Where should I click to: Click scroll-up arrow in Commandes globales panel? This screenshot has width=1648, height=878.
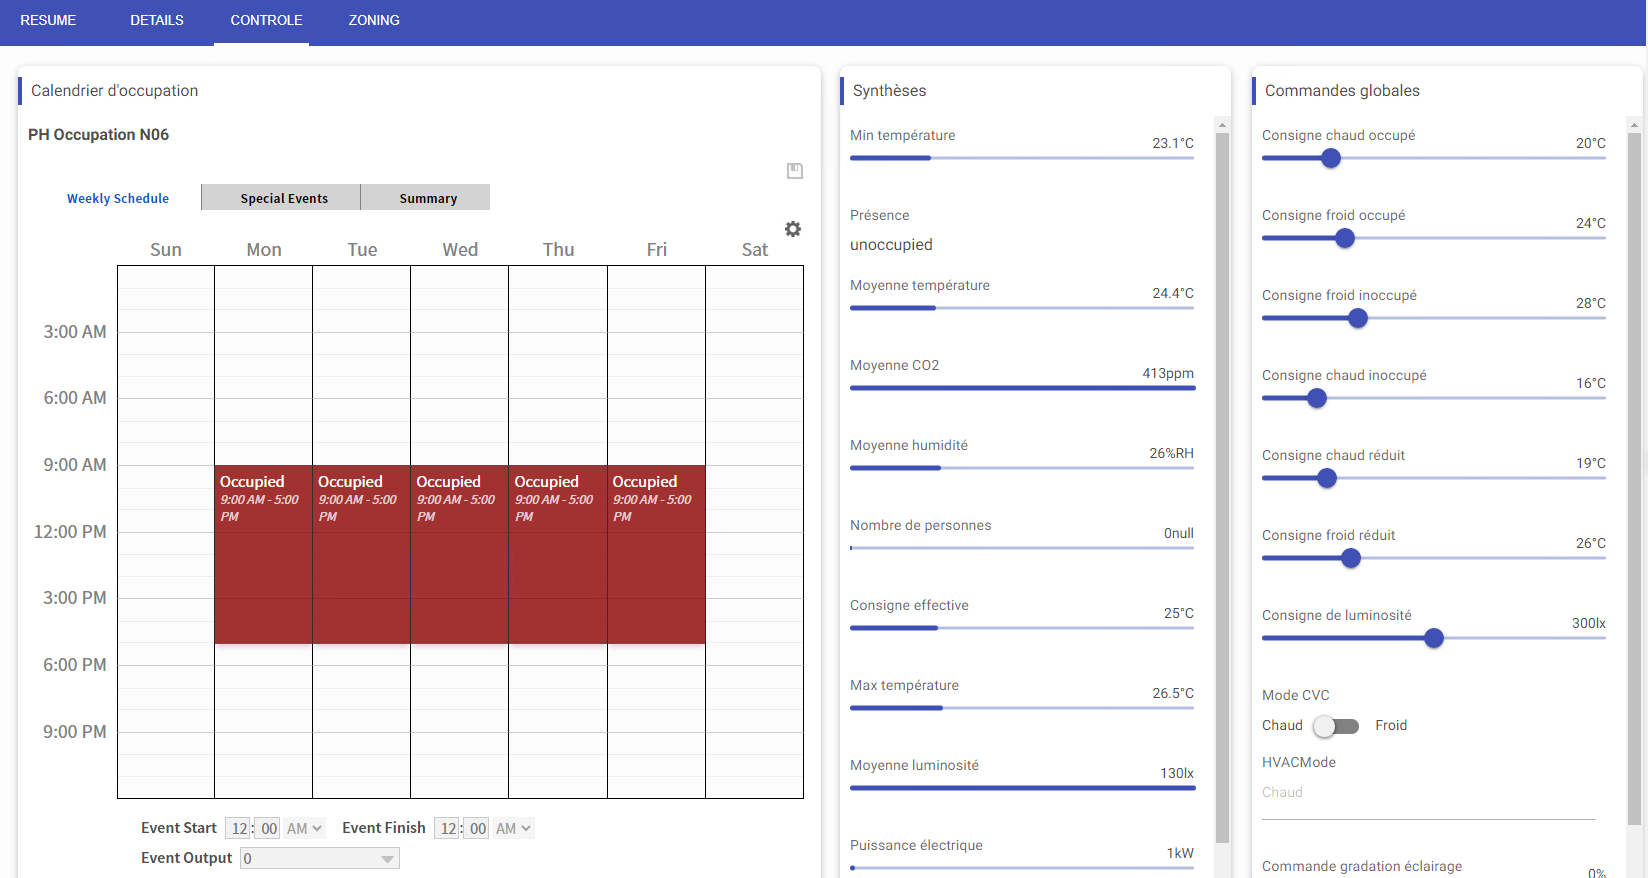tap(1634, 125)
